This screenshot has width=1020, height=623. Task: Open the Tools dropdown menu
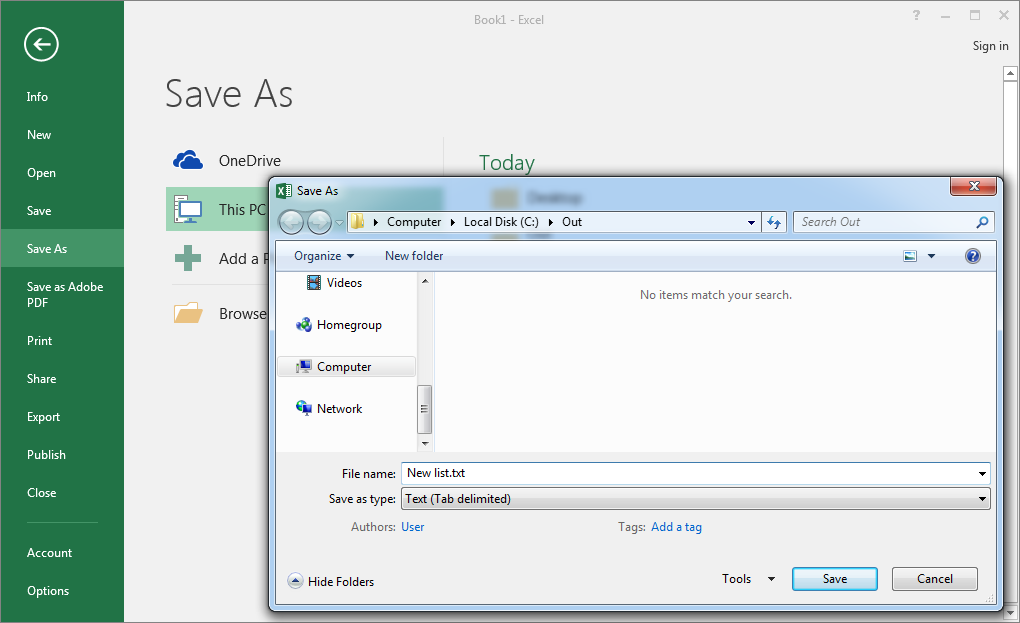click(x=749, y=579)
